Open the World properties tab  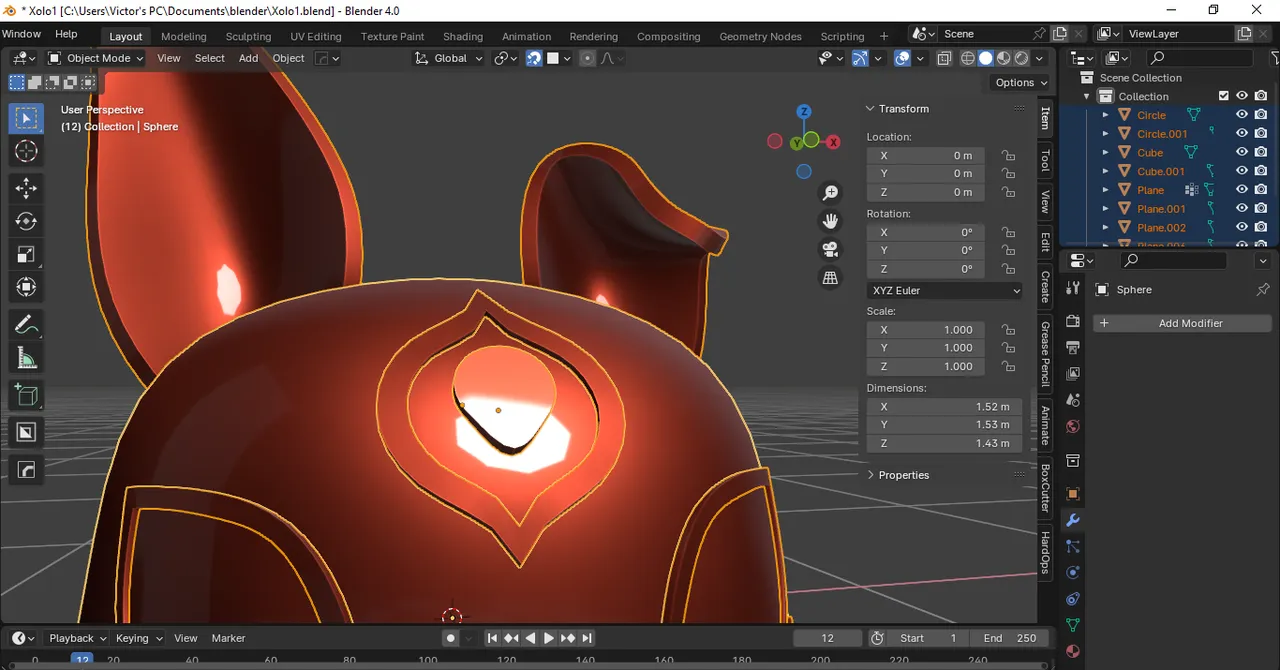(1073, 426)
